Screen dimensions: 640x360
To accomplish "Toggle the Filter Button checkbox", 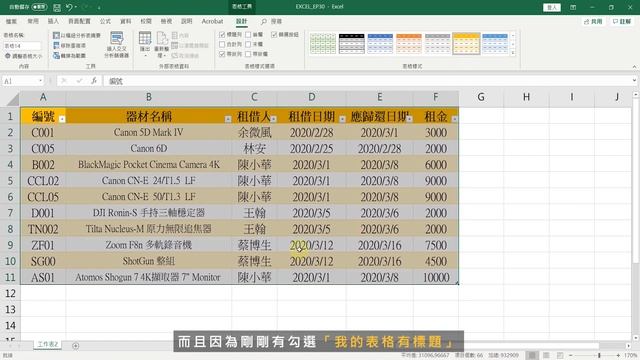I will pyautogui.click(x=274, y=35).
